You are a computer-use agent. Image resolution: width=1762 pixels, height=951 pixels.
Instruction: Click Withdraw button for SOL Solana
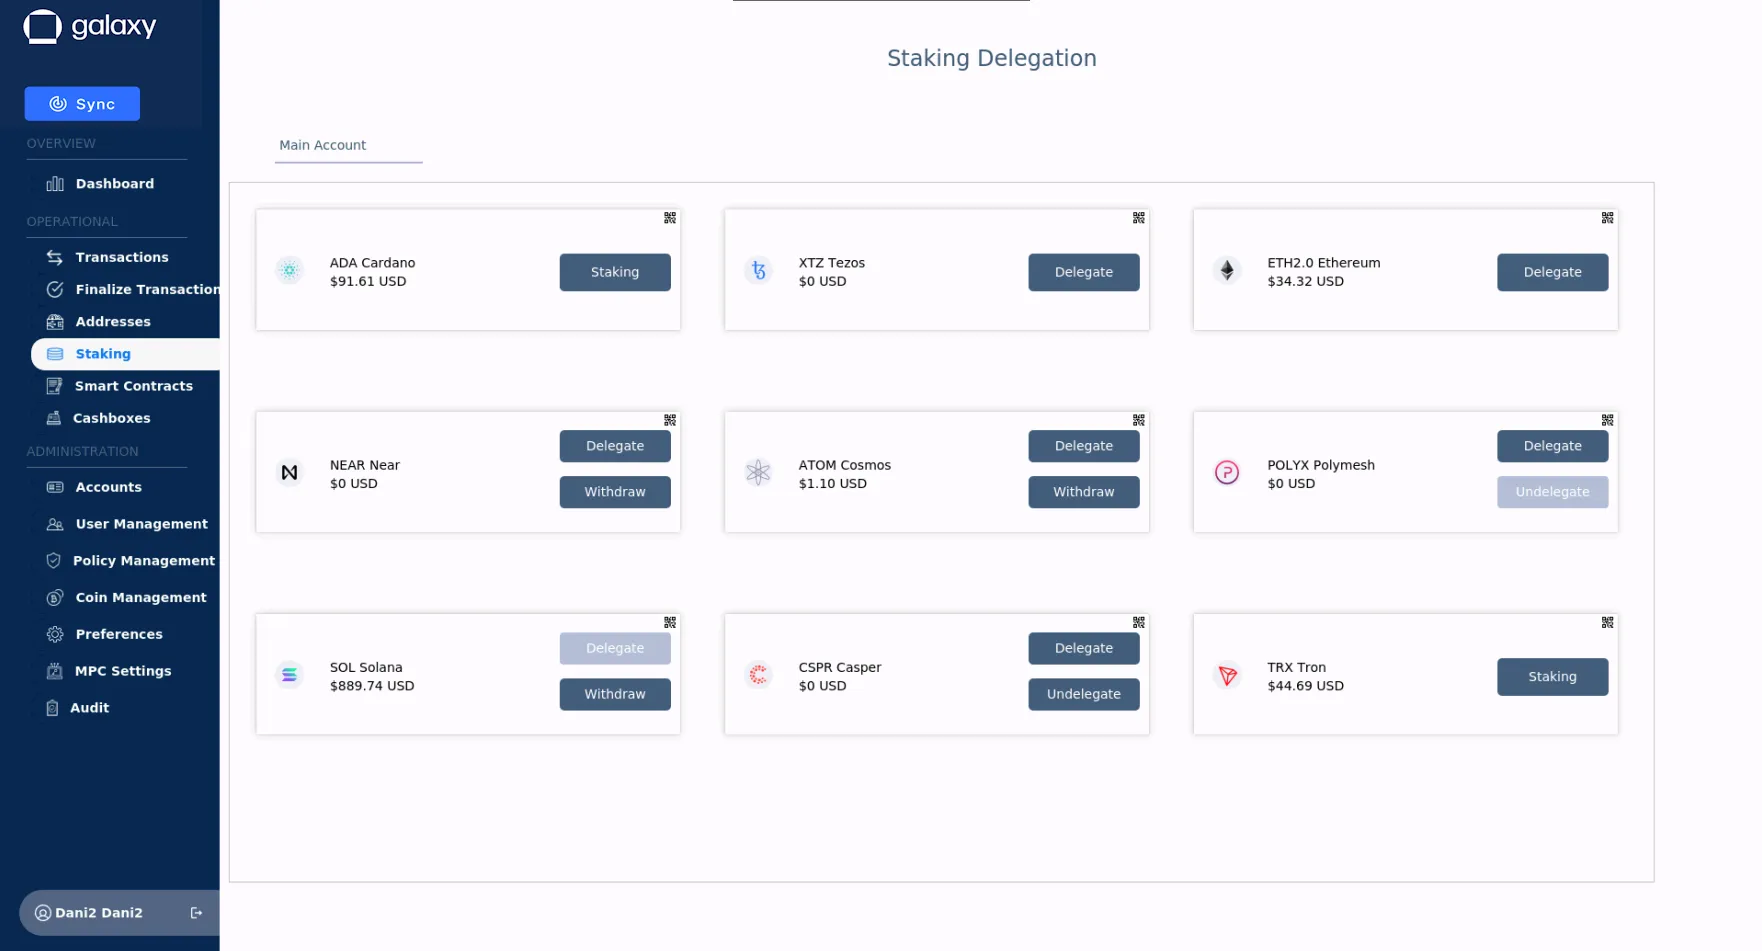615,694
